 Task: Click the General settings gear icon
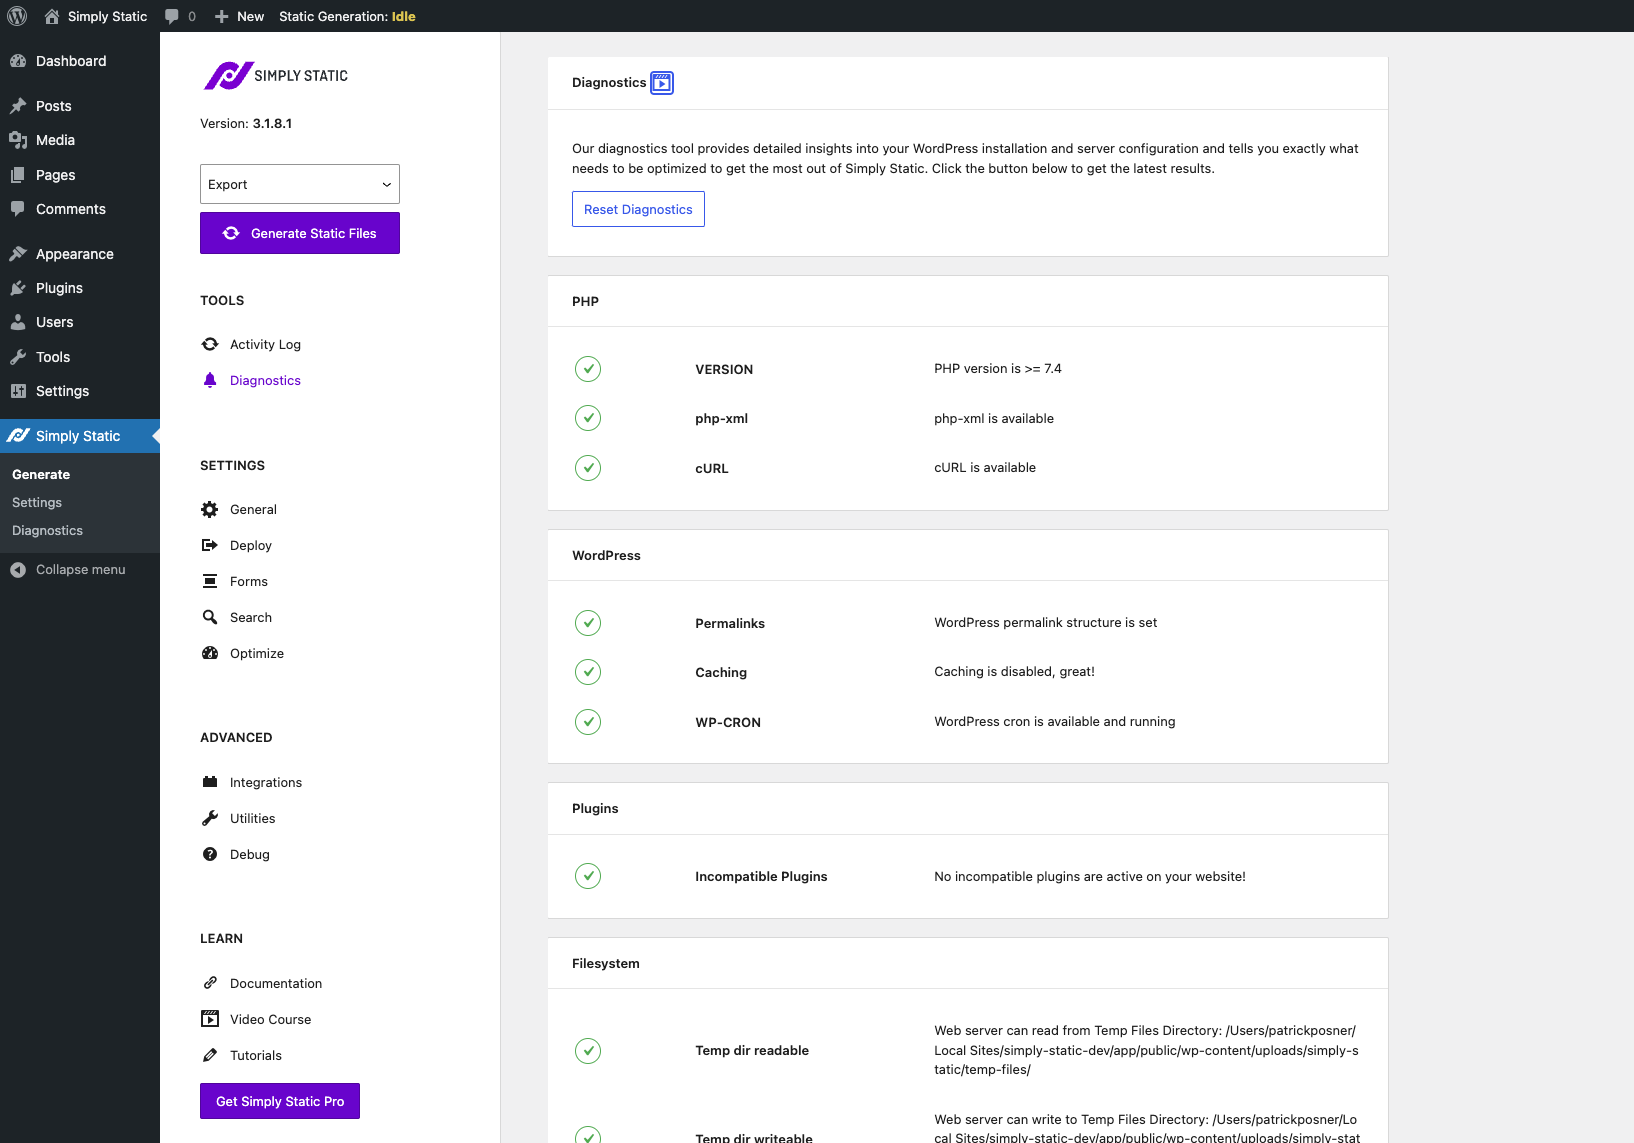click(x=210, y=509)
